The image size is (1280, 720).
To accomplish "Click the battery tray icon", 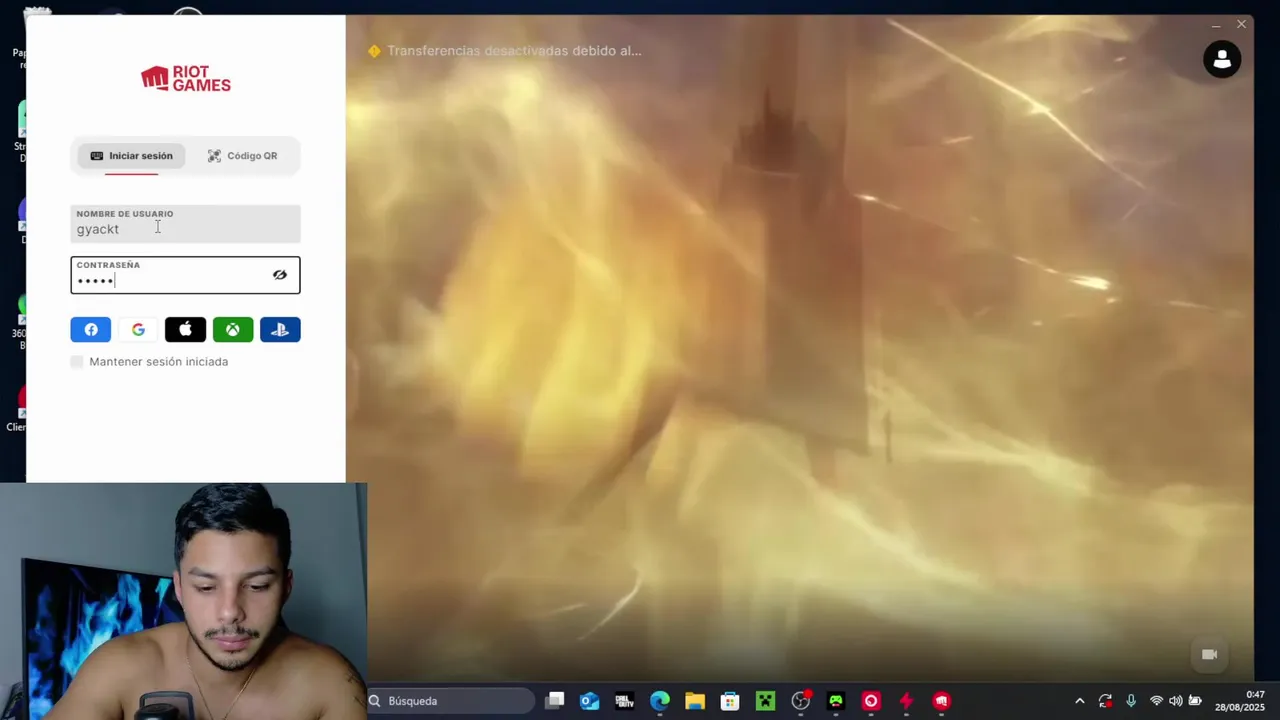I will (1195, 701).
